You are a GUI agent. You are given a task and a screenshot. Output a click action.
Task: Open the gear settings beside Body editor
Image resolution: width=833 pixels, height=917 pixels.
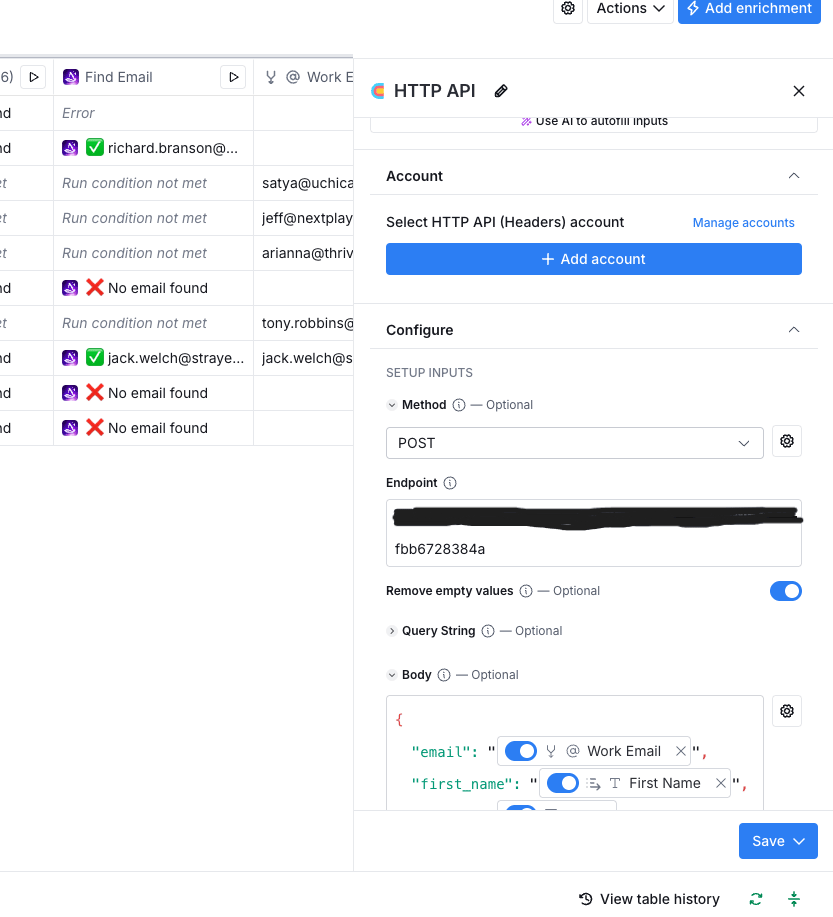[787, 711]
